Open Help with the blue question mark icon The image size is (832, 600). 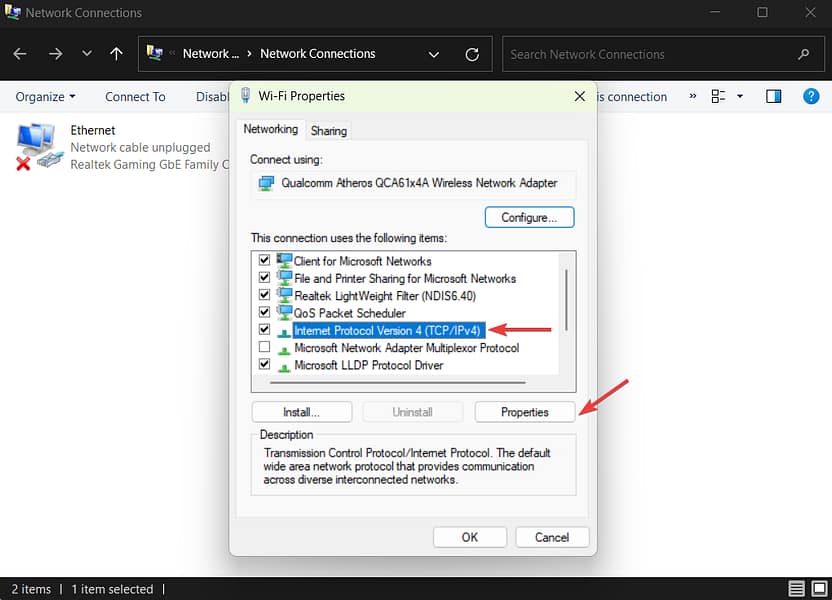pyautogui.click(x=812, y=96)
